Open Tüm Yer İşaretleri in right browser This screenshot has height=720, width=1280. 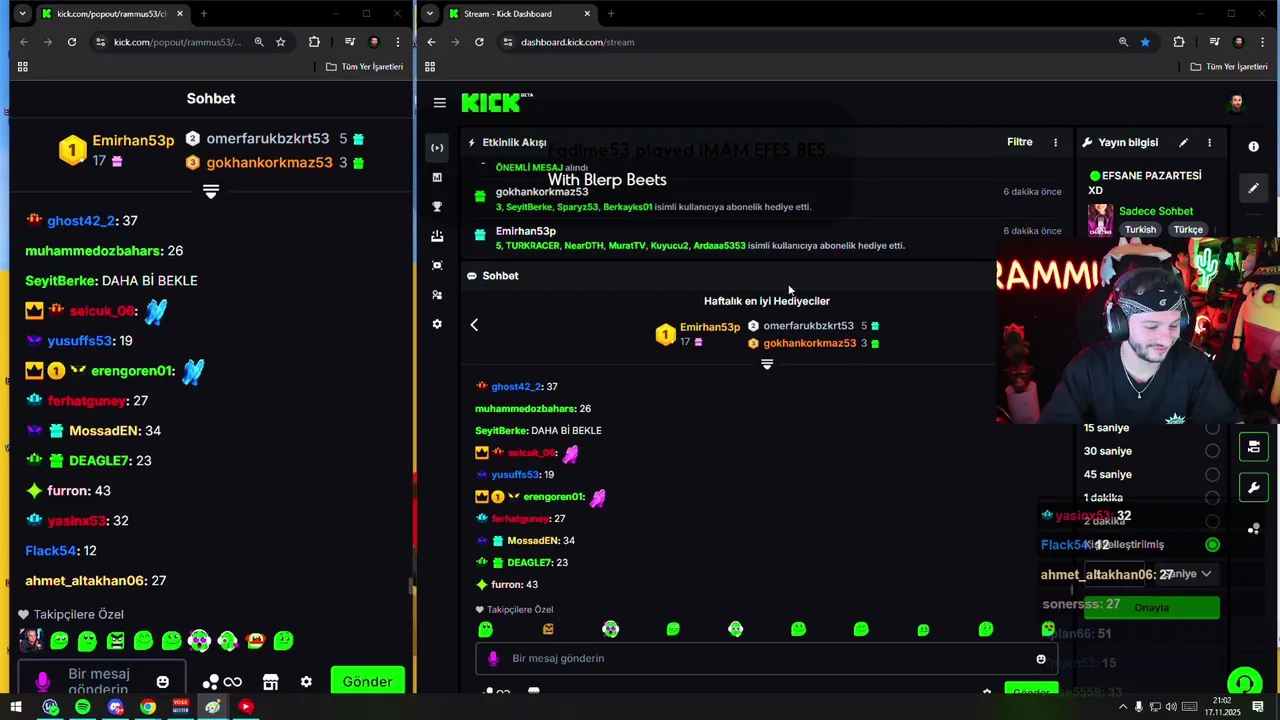1229,67
